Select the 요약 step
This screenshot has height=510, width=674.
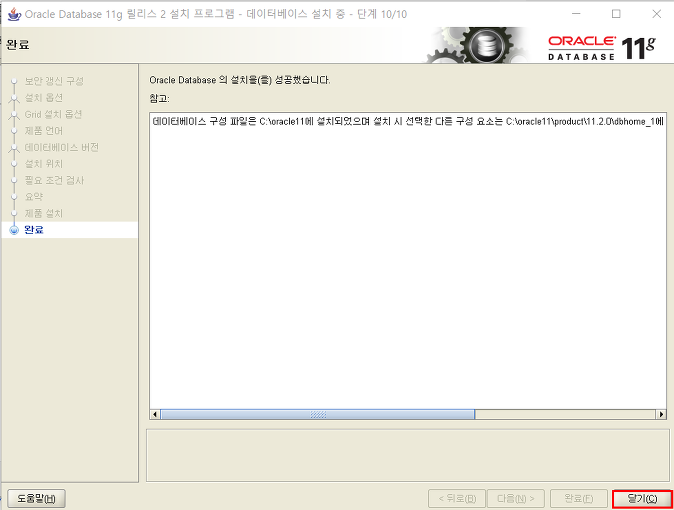[x=34, y=197]
